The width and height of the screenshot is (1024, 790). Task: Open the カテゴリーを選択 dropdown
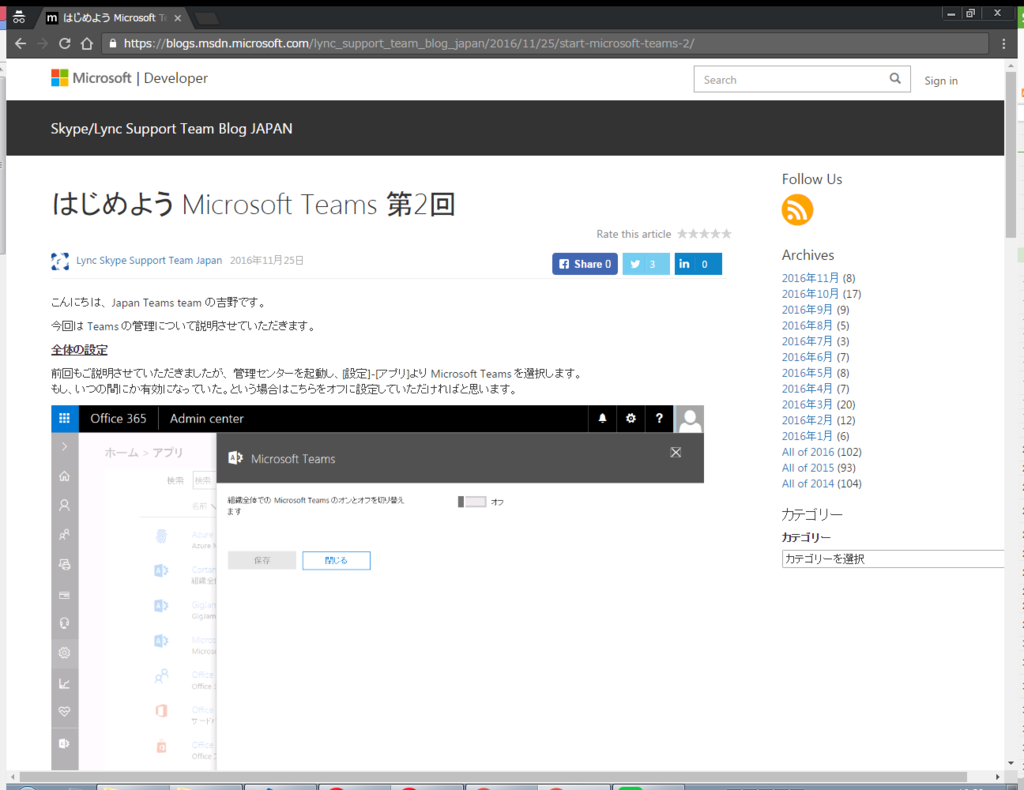[893, 559]
